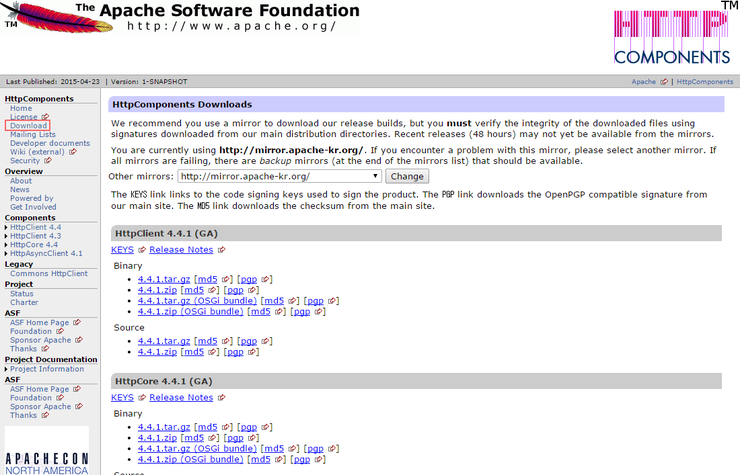Download HttpClient binary 4.4.1.tar.gz (OSGi bundle)
This screenshot has width=740, height=475.
coord(197,301)
